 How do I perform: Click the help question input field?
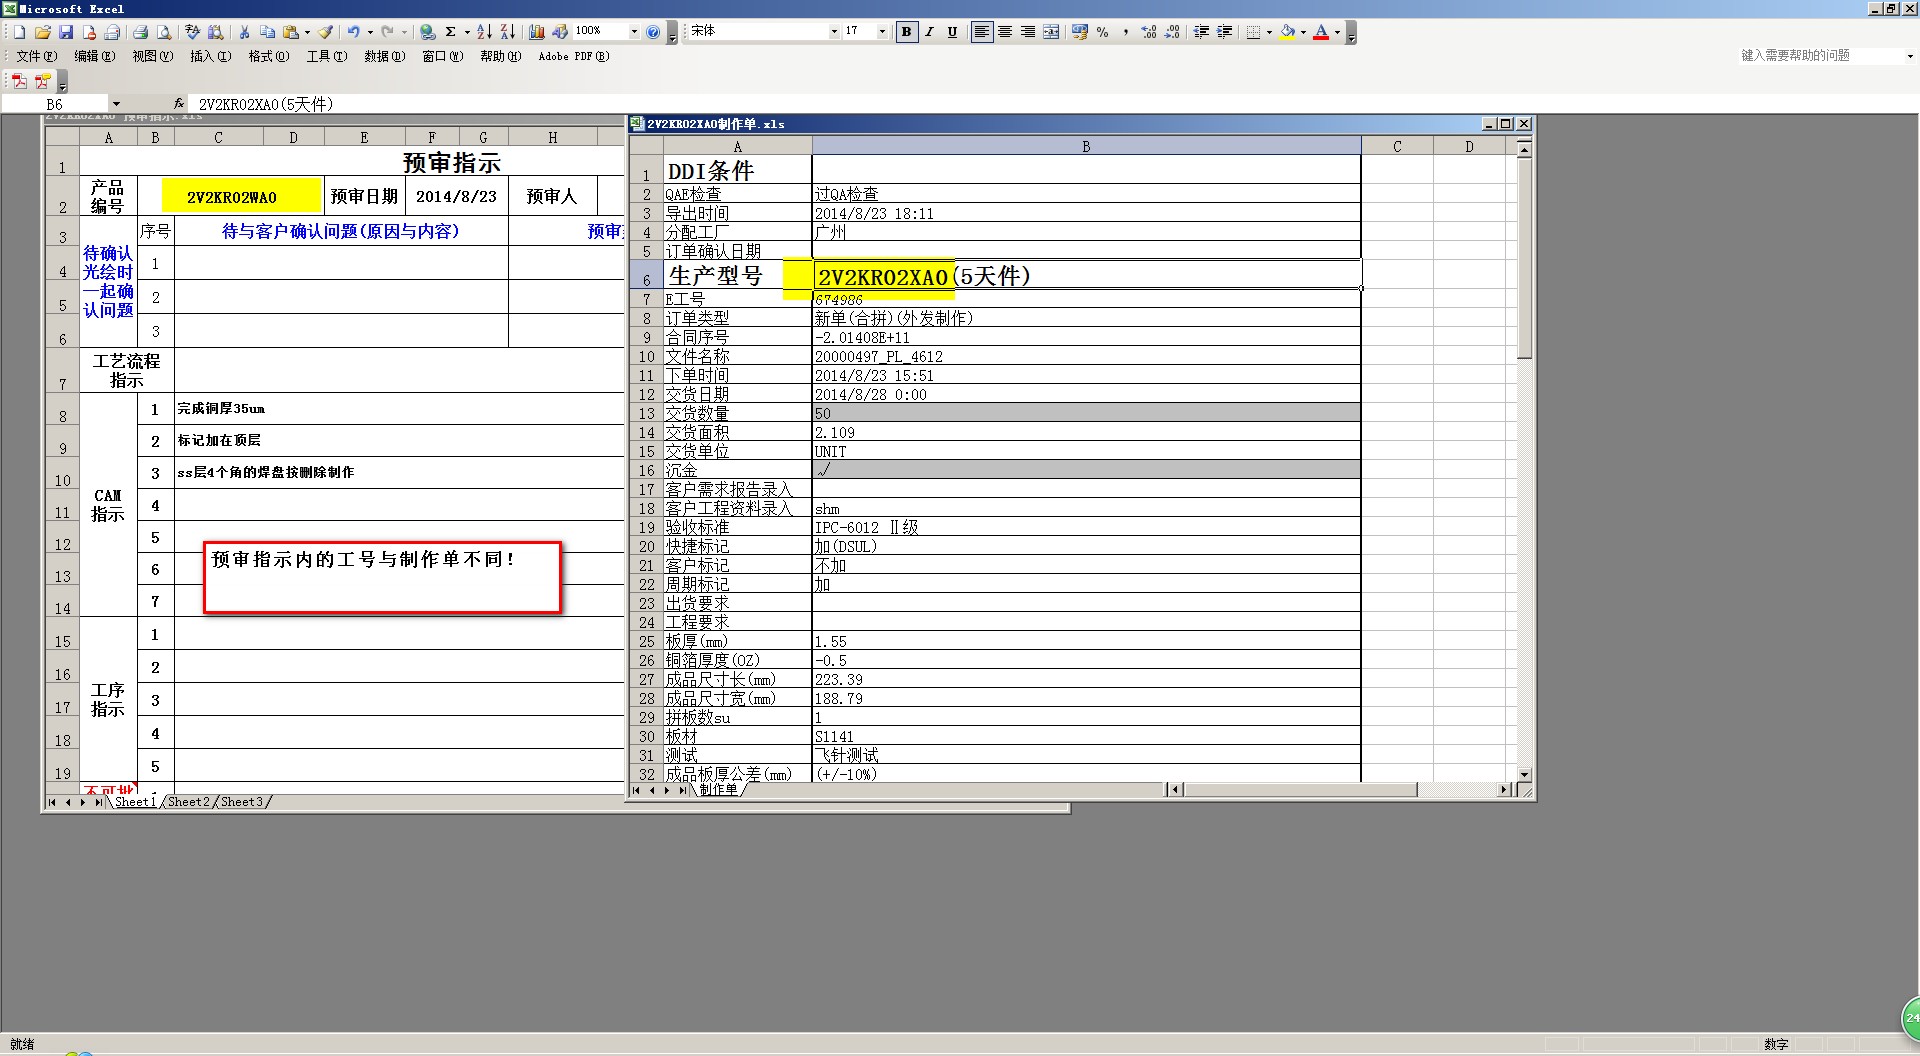(1820, 56)
